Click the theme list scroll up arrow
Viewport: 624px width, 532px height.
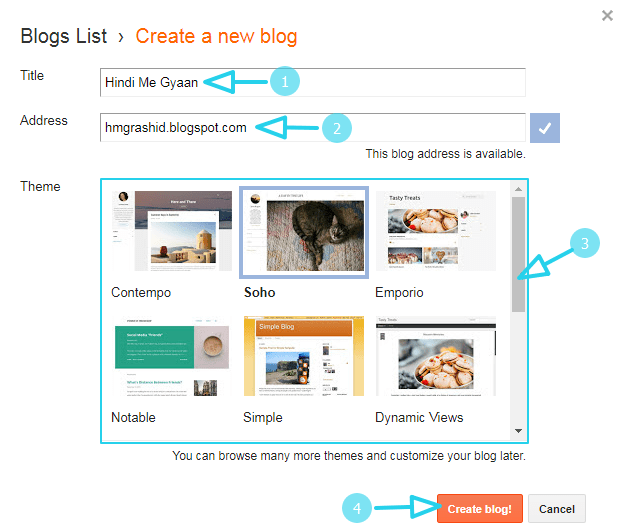click(x=518, y=189)
